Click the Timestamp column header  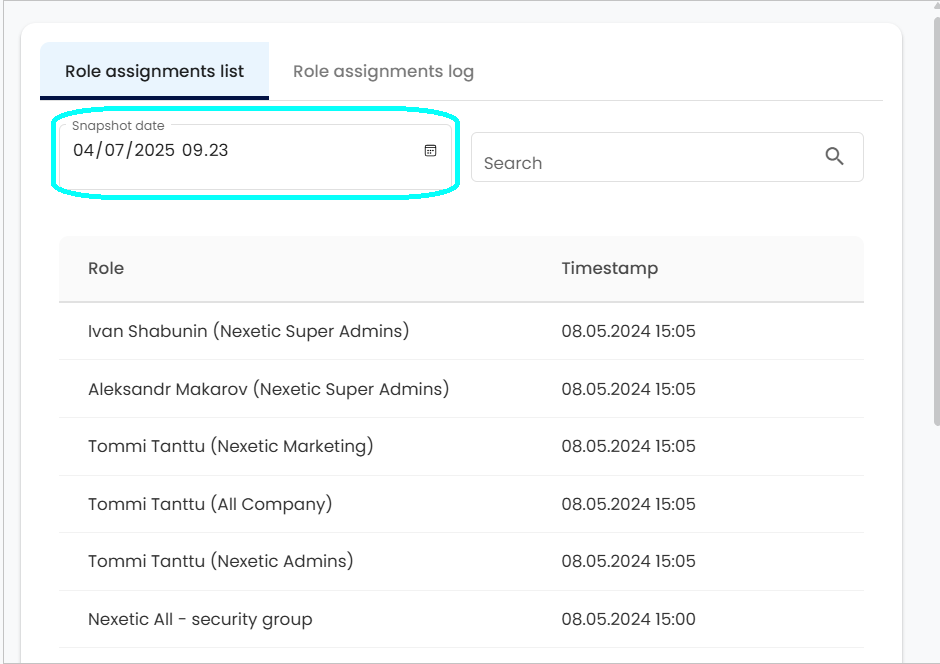tap(610, 268)
